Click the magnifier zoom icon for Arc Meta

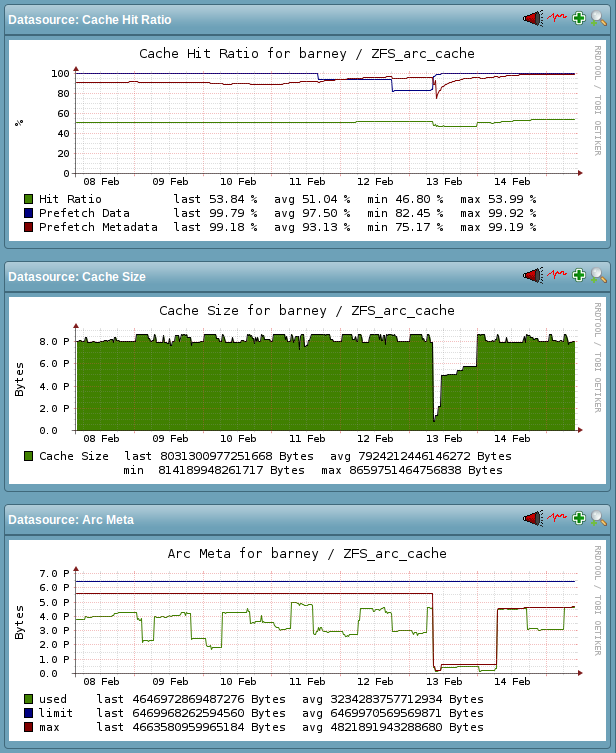[x=599, y=518]
